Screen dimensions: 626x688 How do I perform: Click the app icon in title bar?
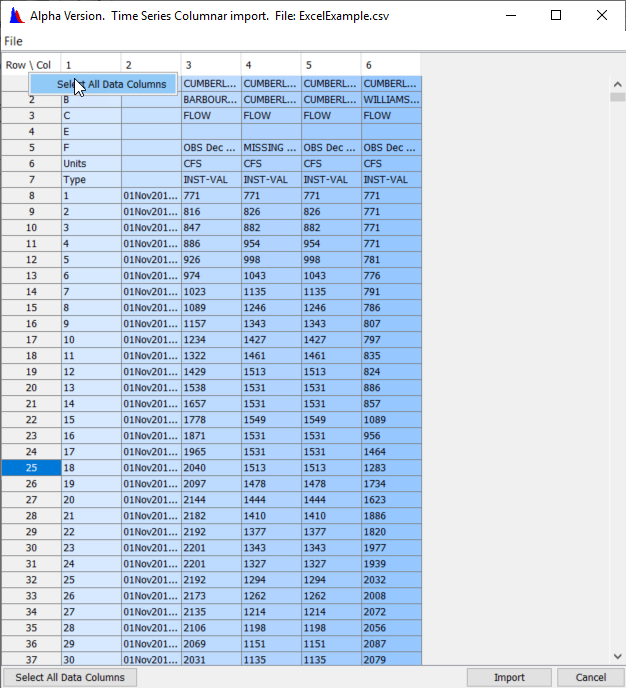pos(15,16)
